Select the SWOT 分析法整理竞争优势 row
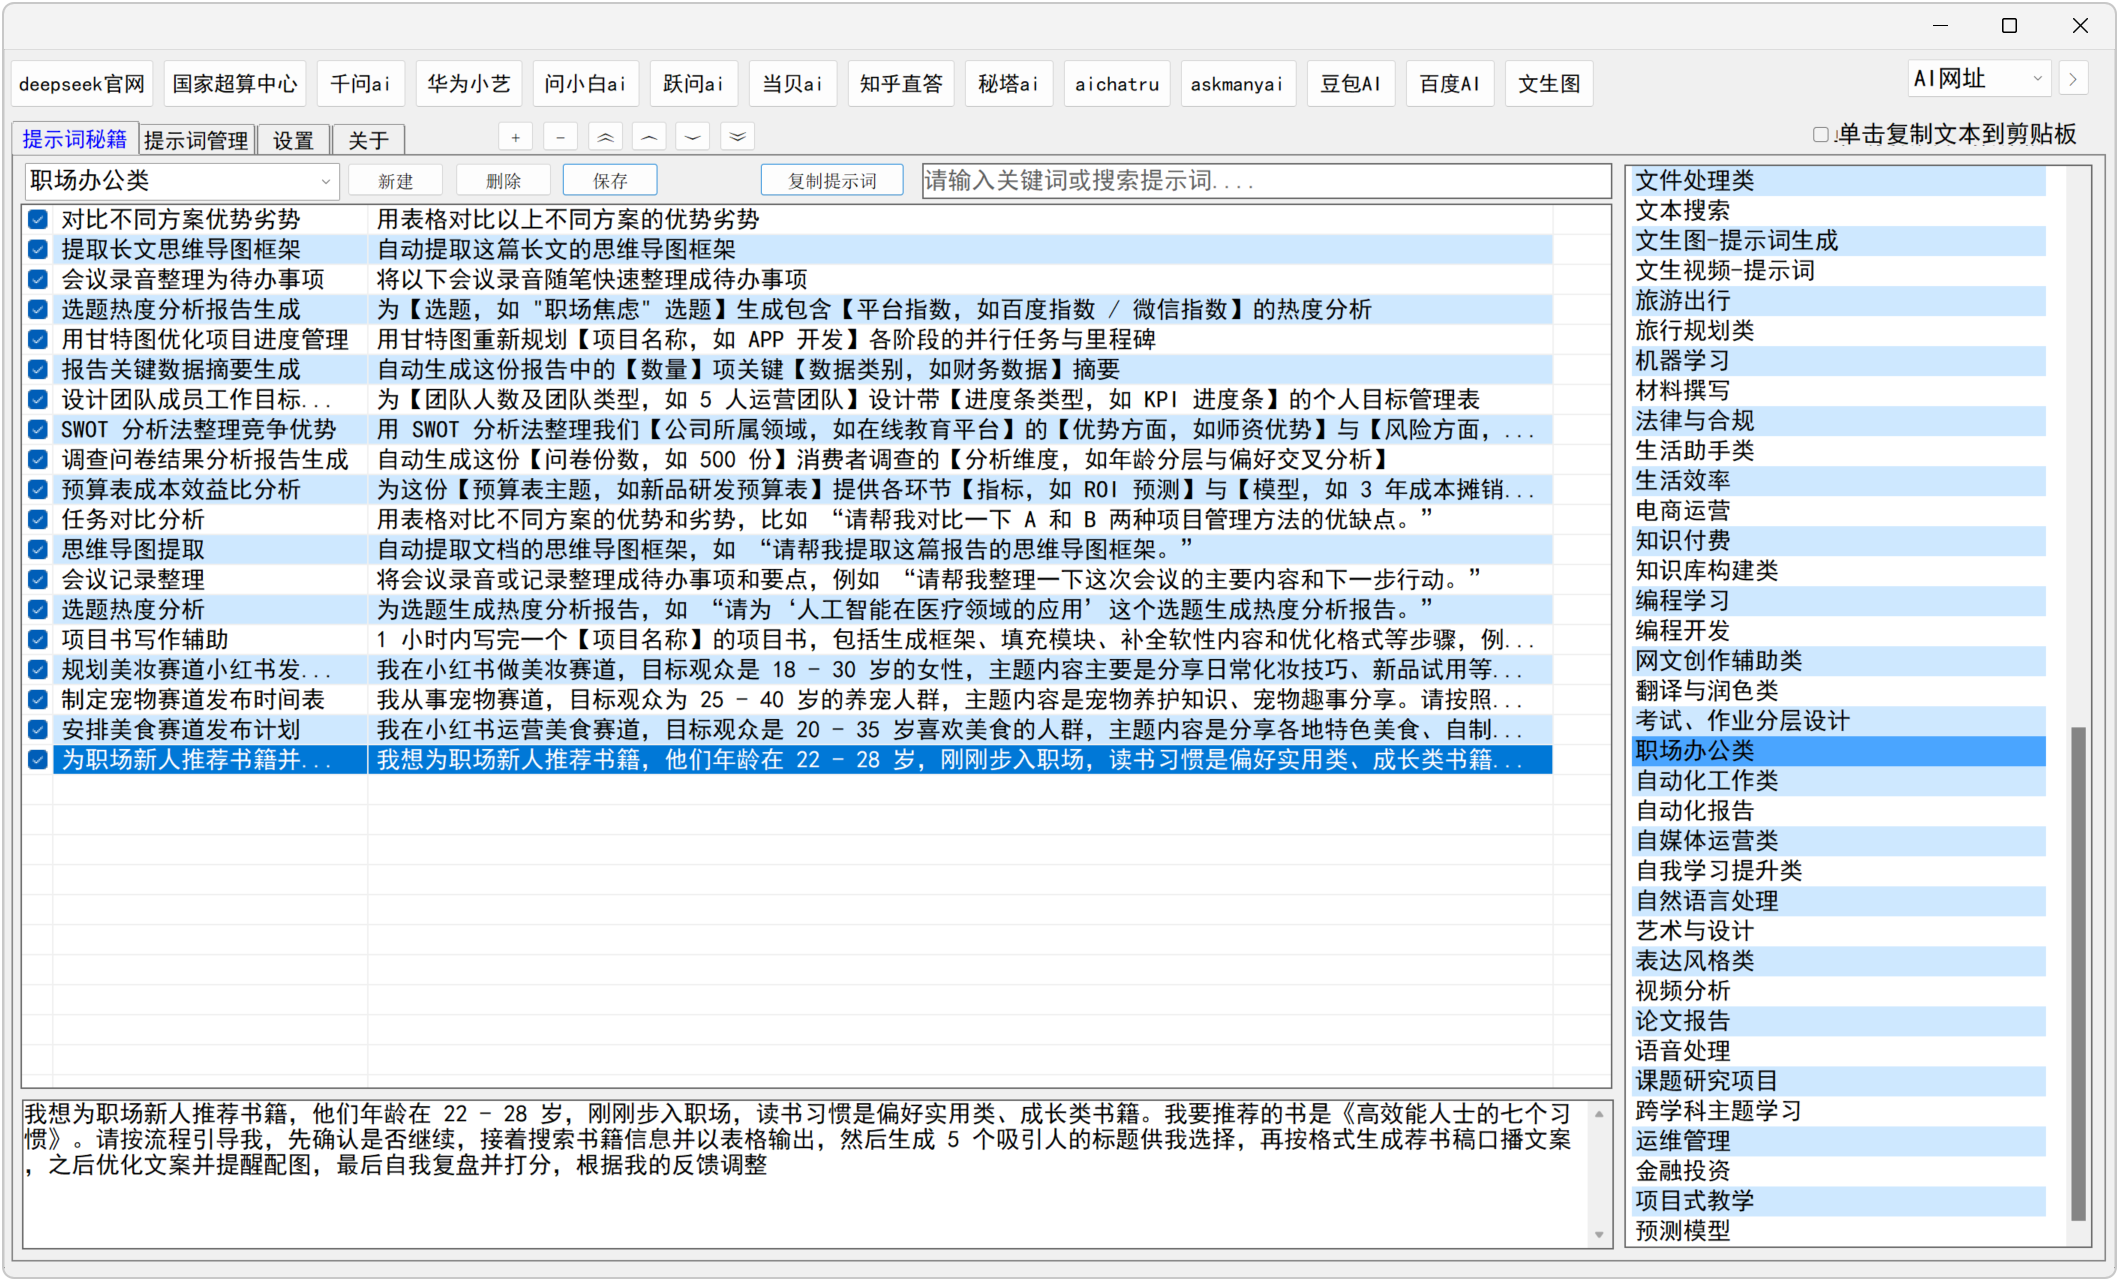2118x1281 pixels. point(788,429)
